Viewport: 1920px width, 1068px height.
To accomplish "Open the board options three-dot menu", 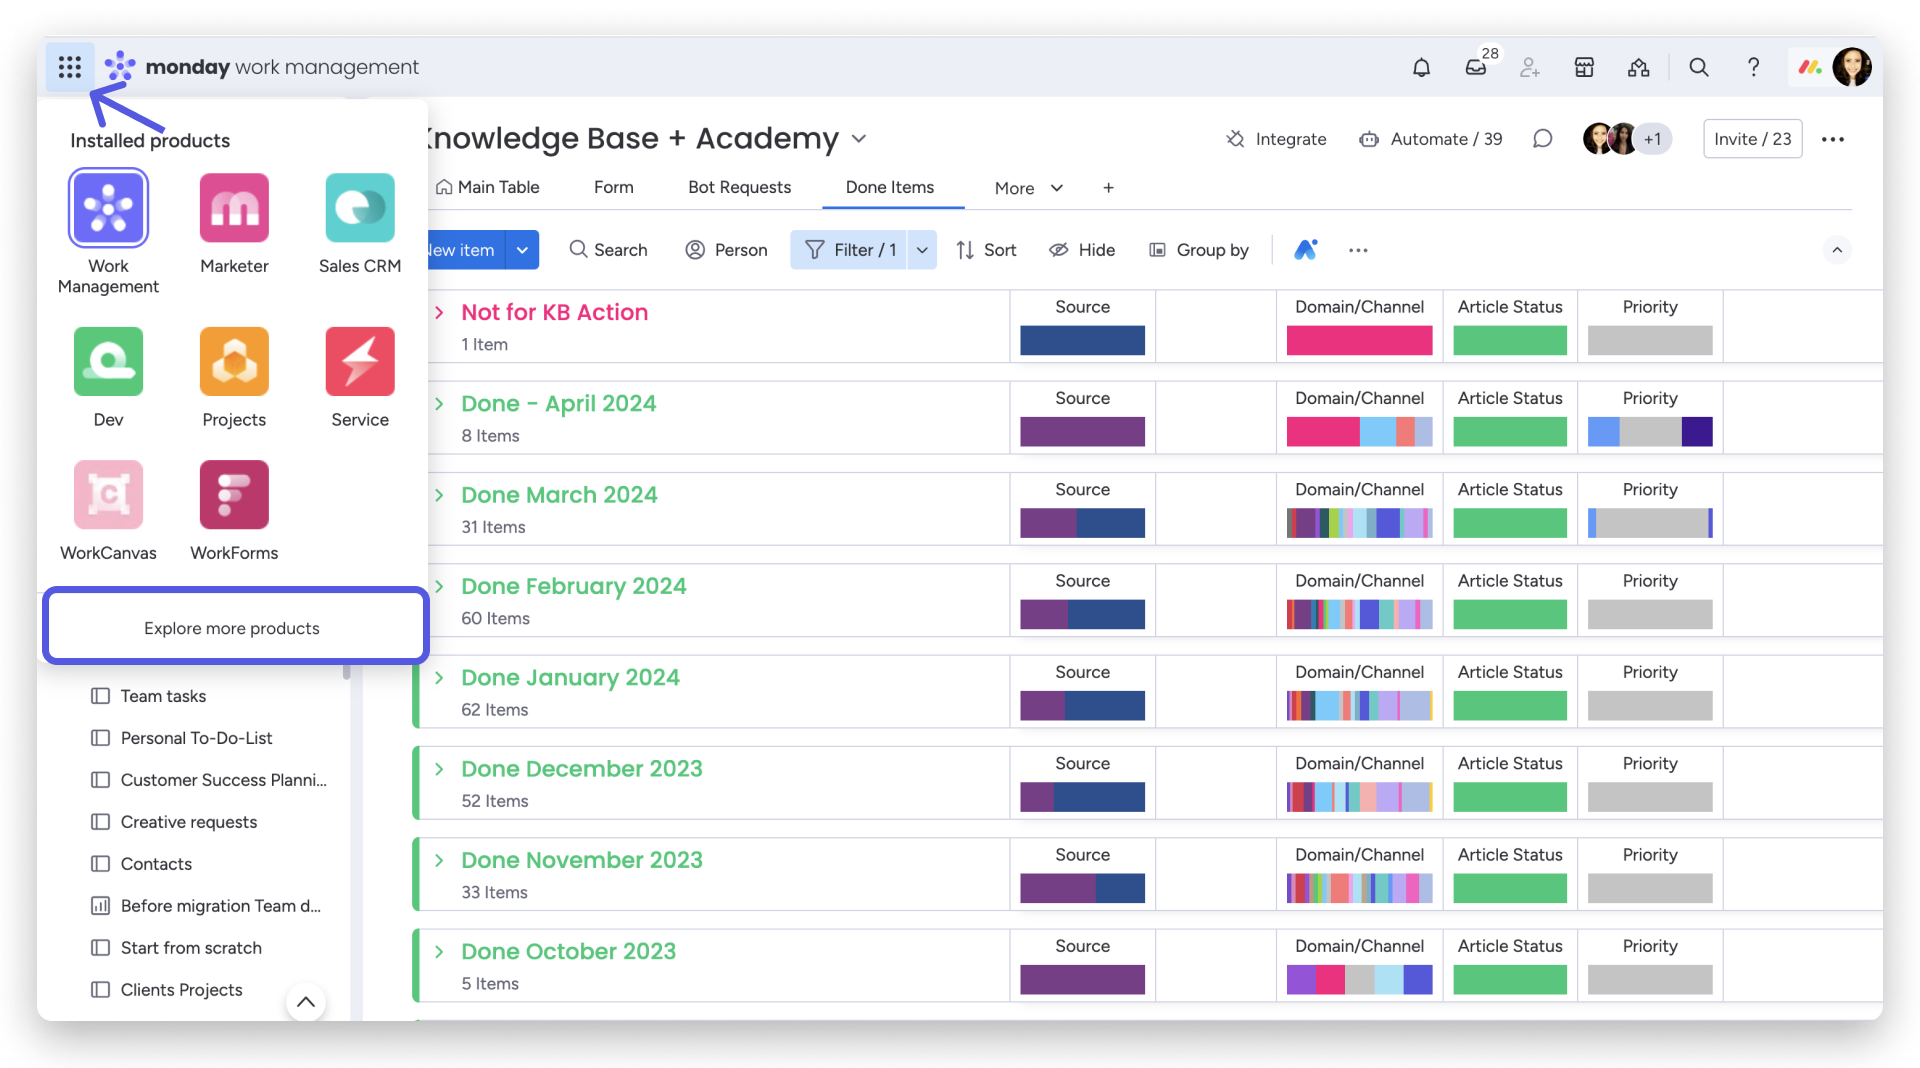I will click(x=1833, y=139).
